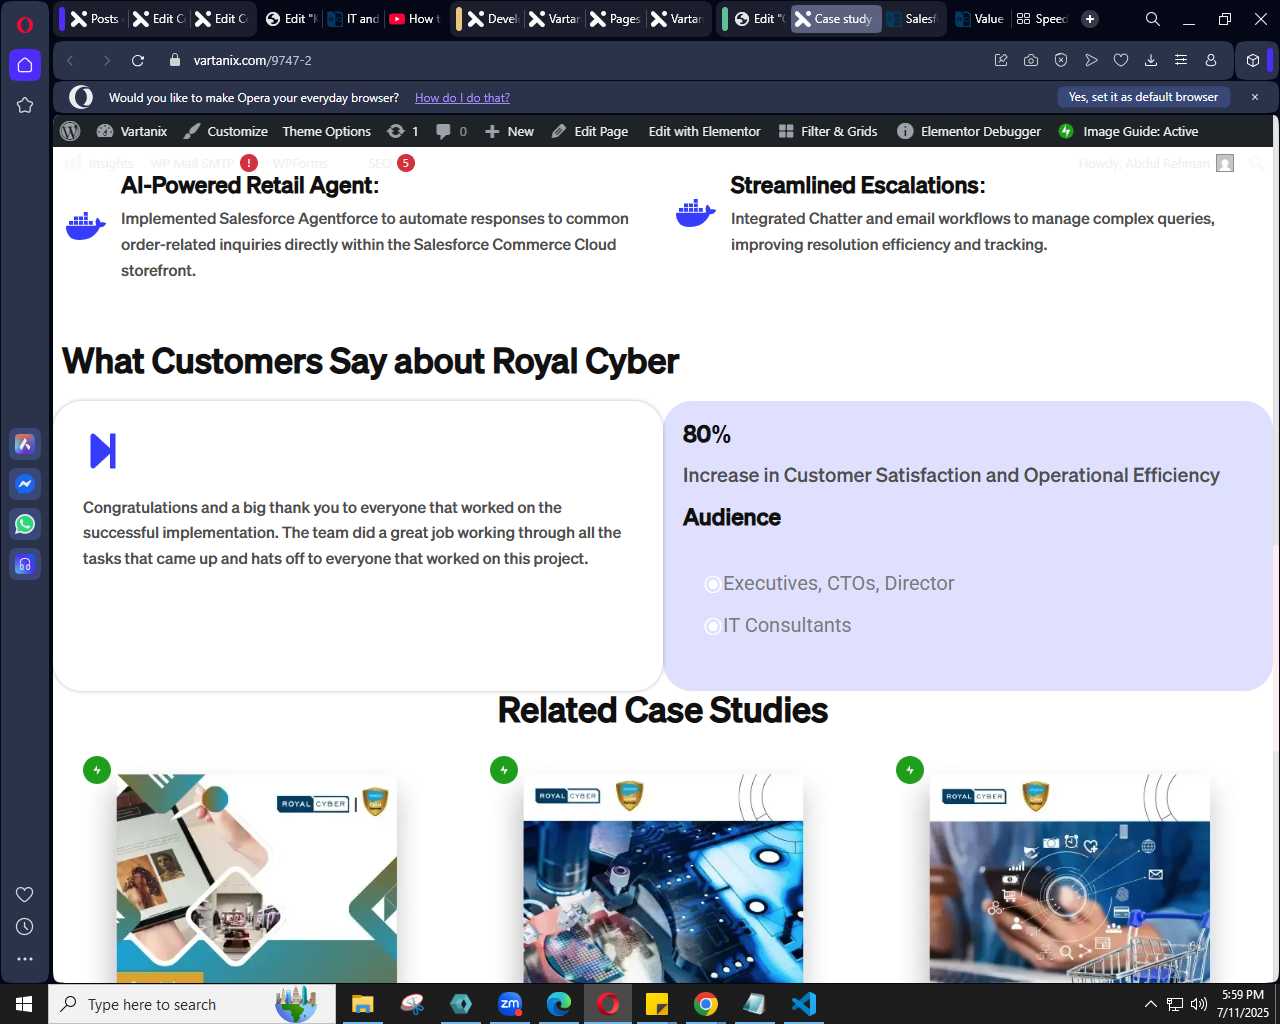Click 'How do I do that?' link
The height and width of the screenshot is (1024, 1280).
tap(462, 98)
